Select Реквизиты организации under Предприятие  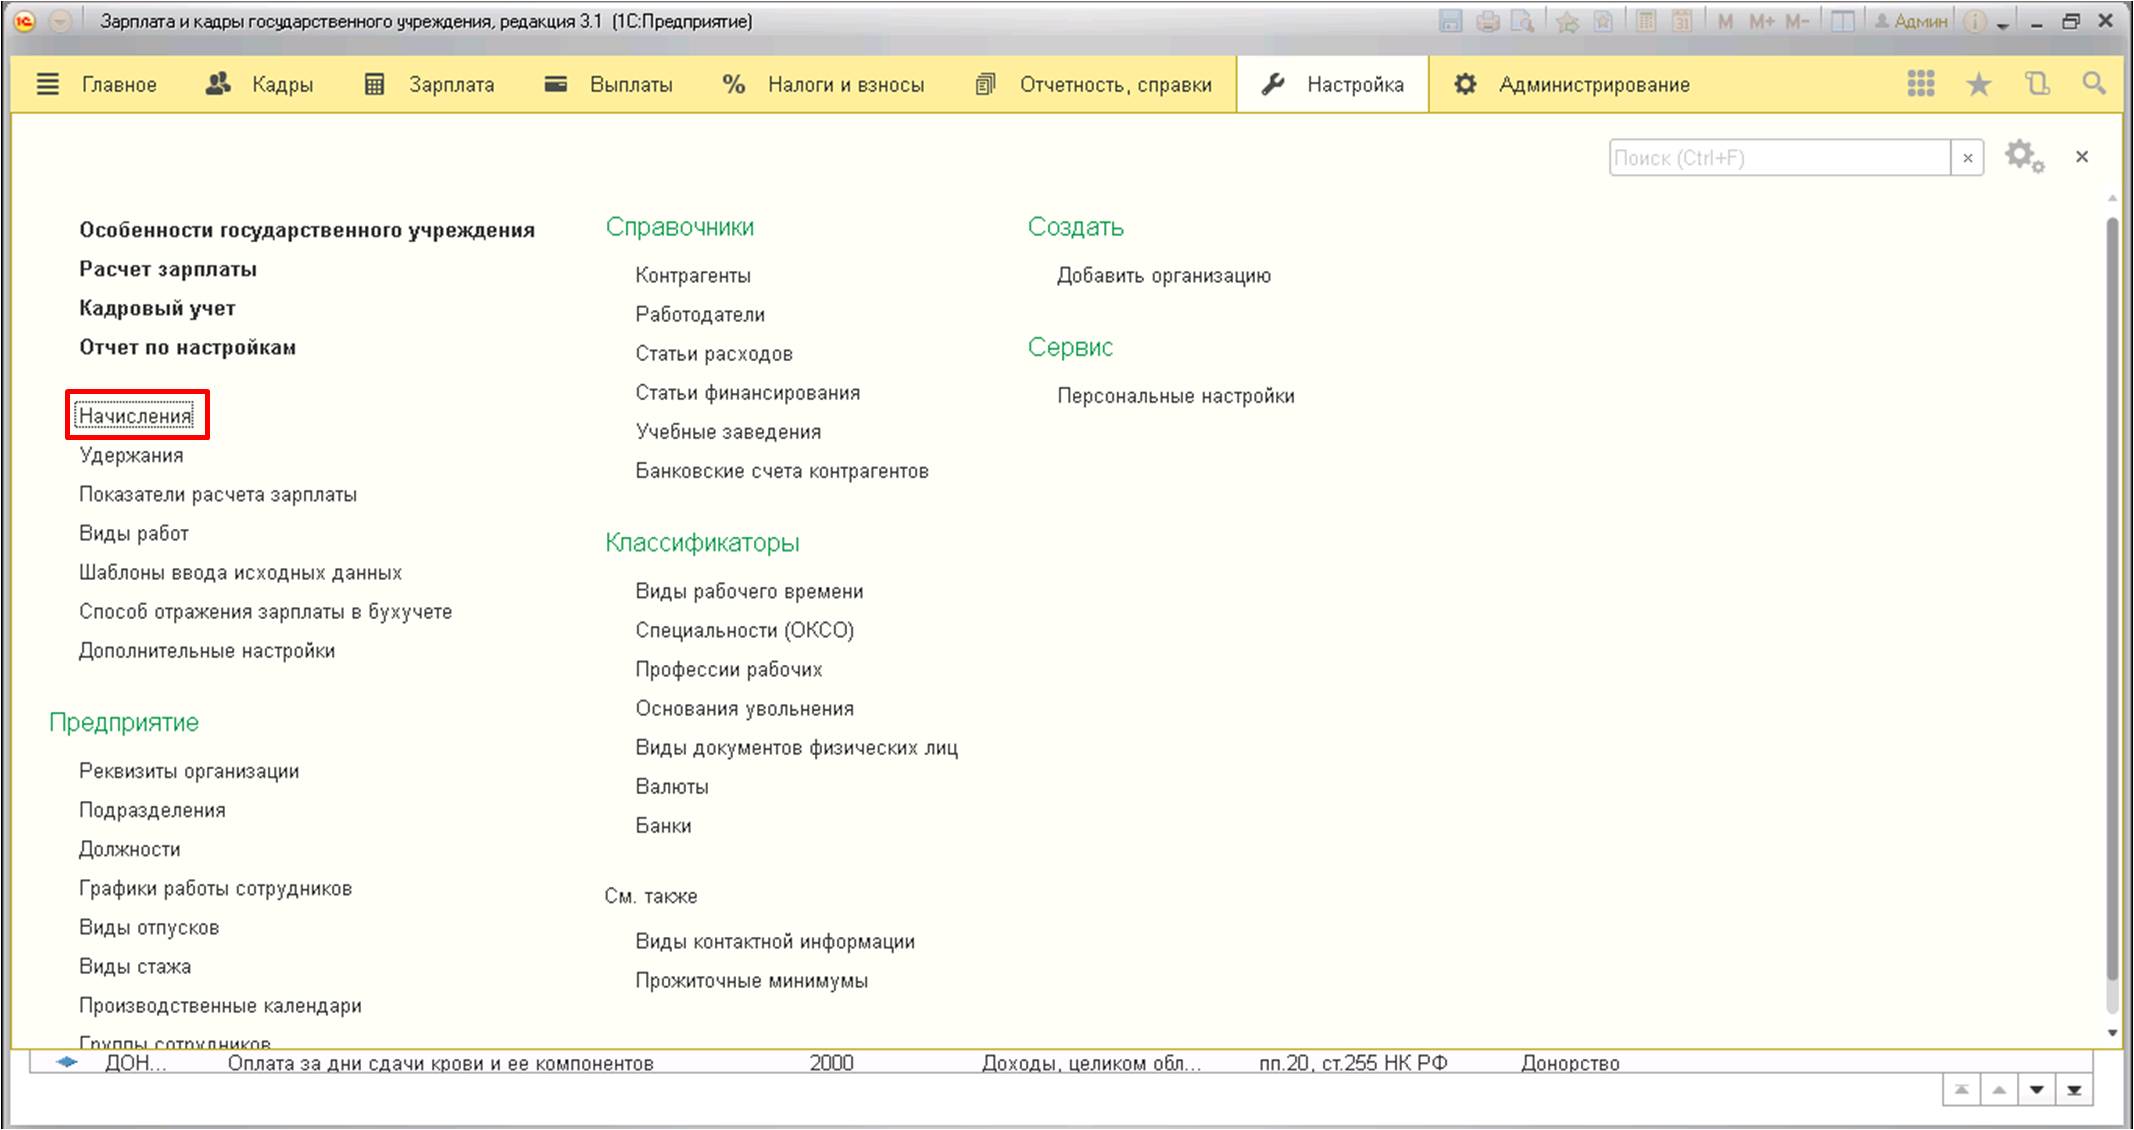[189, 770]
